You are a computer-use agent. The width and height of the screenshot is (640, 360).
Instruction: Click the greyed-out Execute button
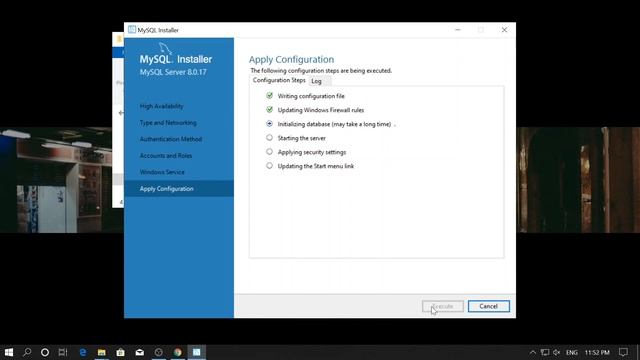[x=443, y=306]
